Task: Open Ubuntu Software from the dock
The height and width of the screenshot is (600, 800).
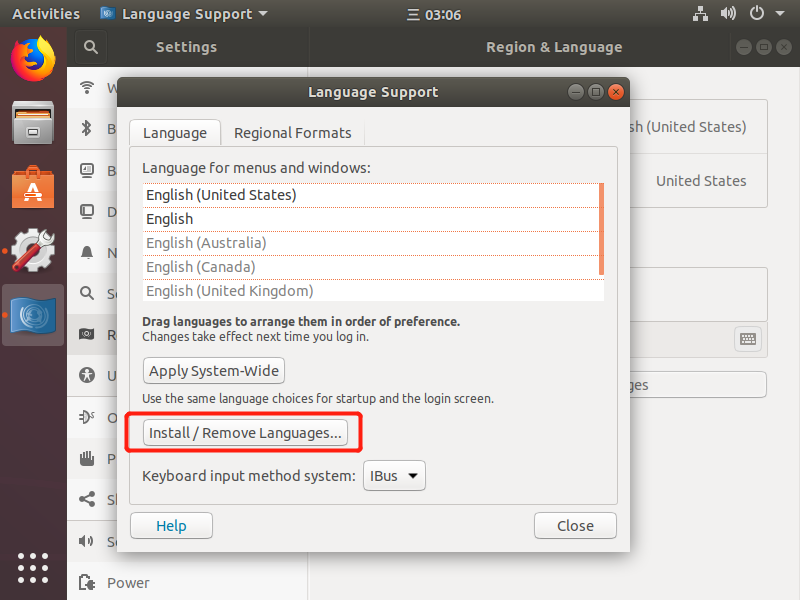Action: (33, 186)
